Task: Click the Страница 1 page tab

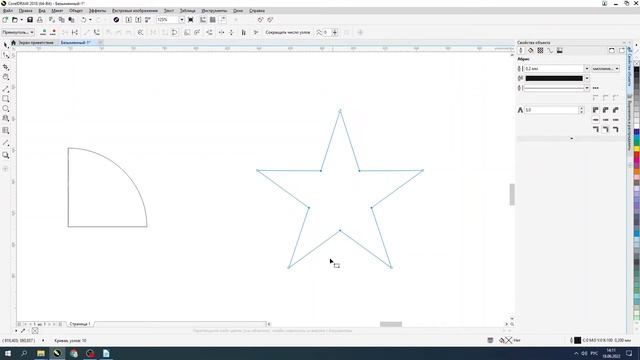Action: tap(80, 324)
